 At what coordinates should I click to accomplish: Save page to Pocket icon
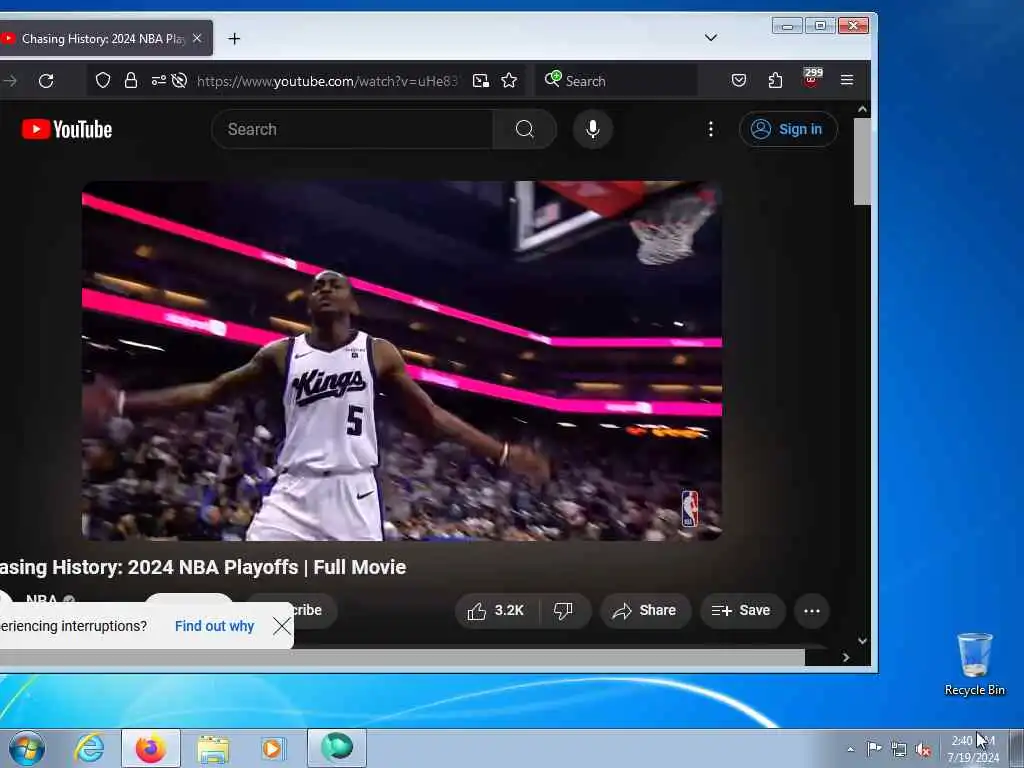click(739, 80)
